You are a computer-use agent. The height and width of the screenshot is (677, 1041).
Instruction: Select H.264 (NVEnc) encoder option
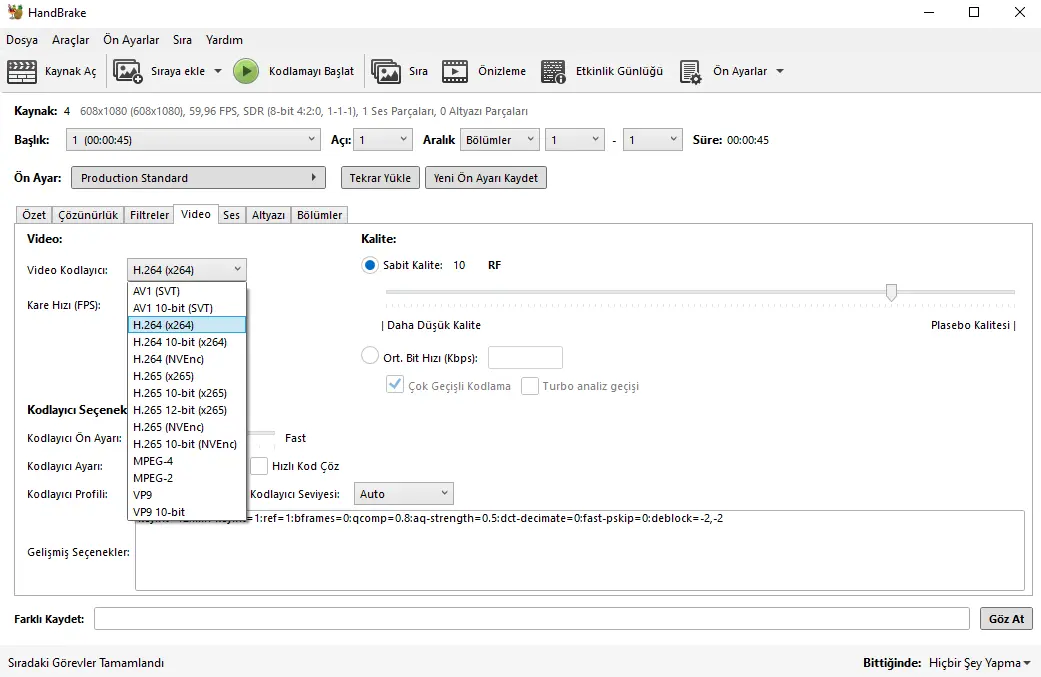pos(187,359)
